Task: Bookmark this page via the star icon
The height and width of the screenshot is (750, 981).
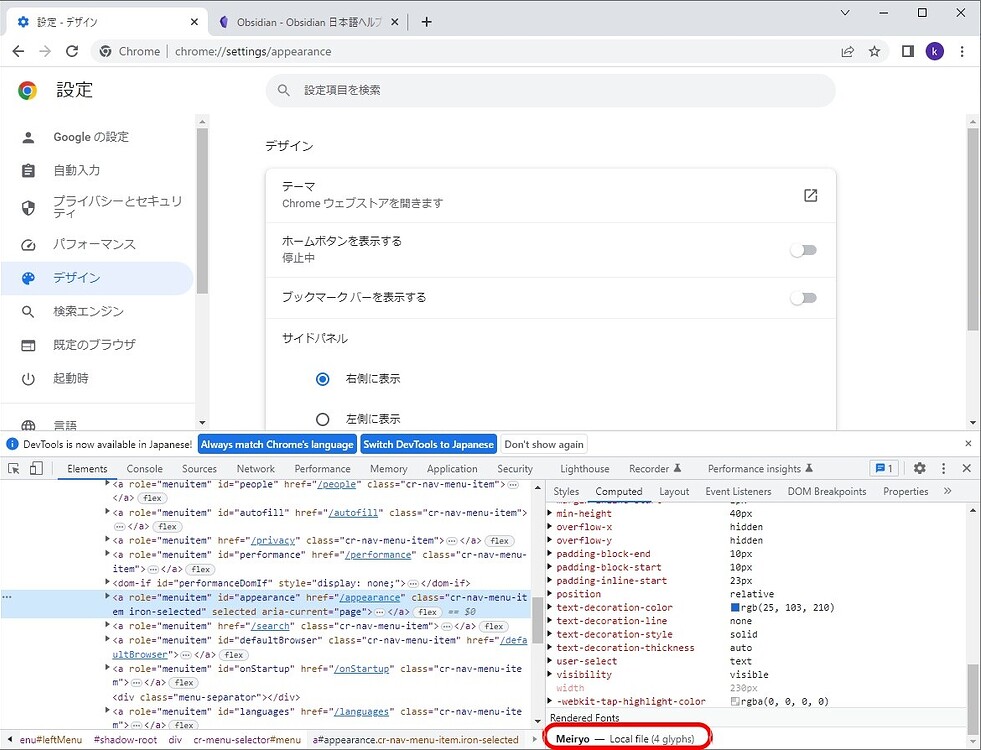Action: (874, 50)
